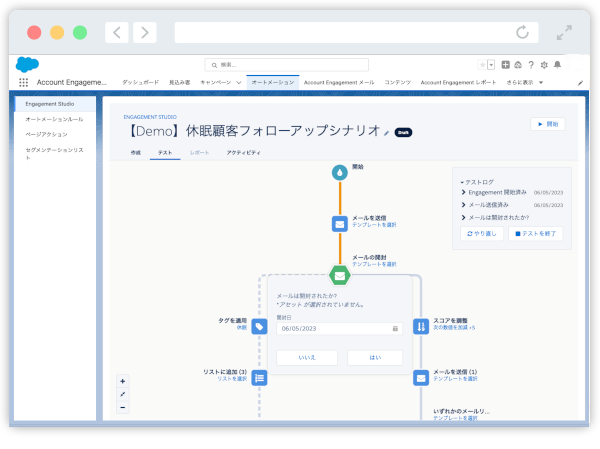Viewport: 600px width, 449px height.
Task: Click the メールを送信 (1) envelope icon
Action: tap(421, 378)
